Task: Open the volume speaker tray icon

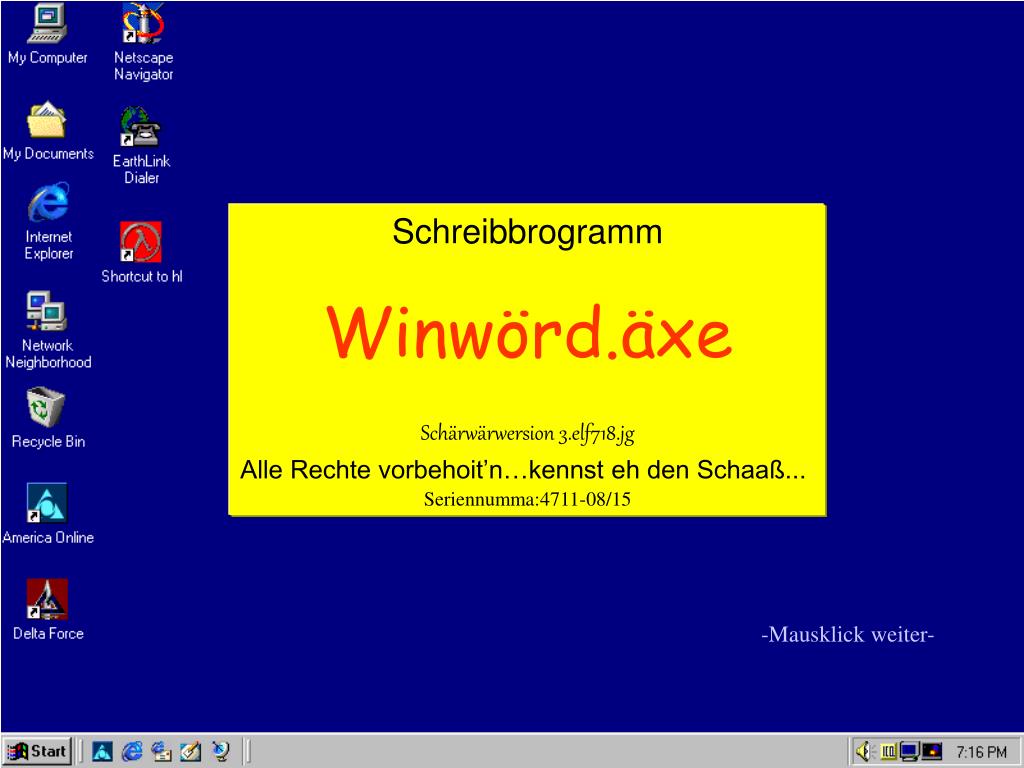Action: tap(864, 752)
